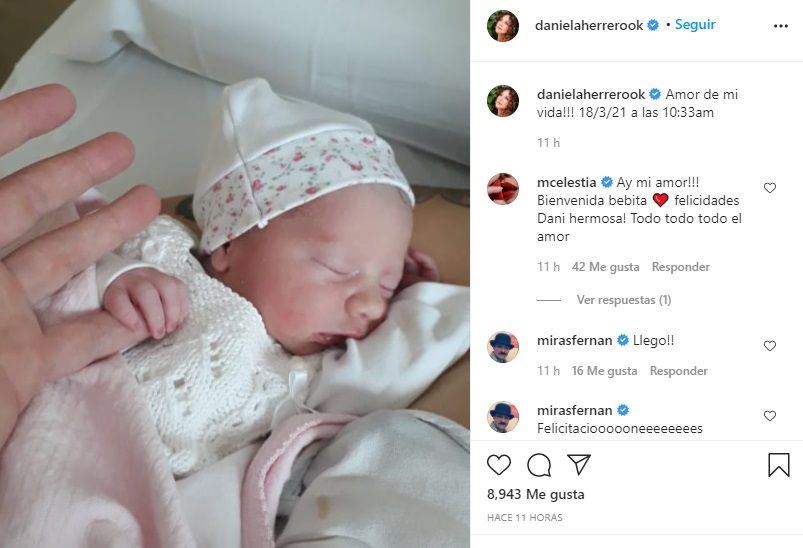Expand 'Ver respuestas (1)' replies
This screenshot has width=803, height=548.
tap(624, 300)
